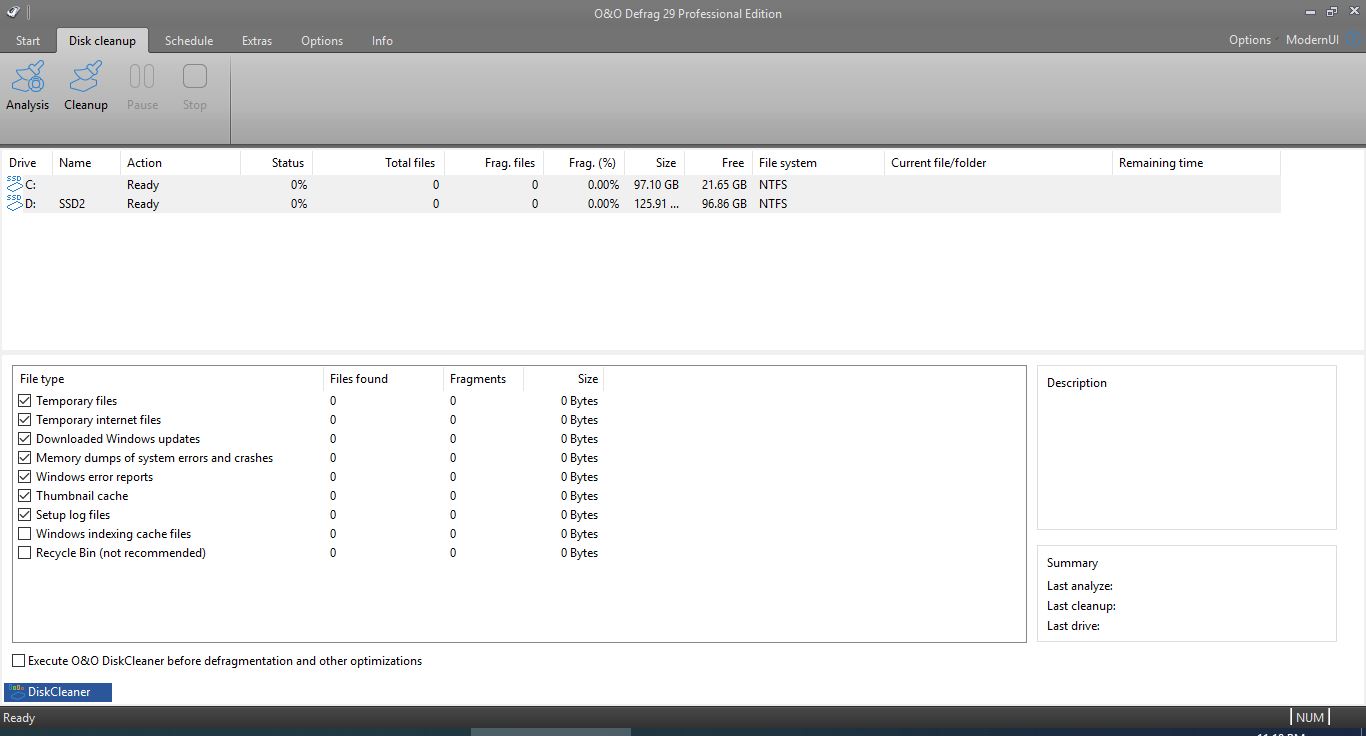This screenshot has height=736, width=1366.
Task: Click the Remaining time column header
Action: coord(1196,163)
